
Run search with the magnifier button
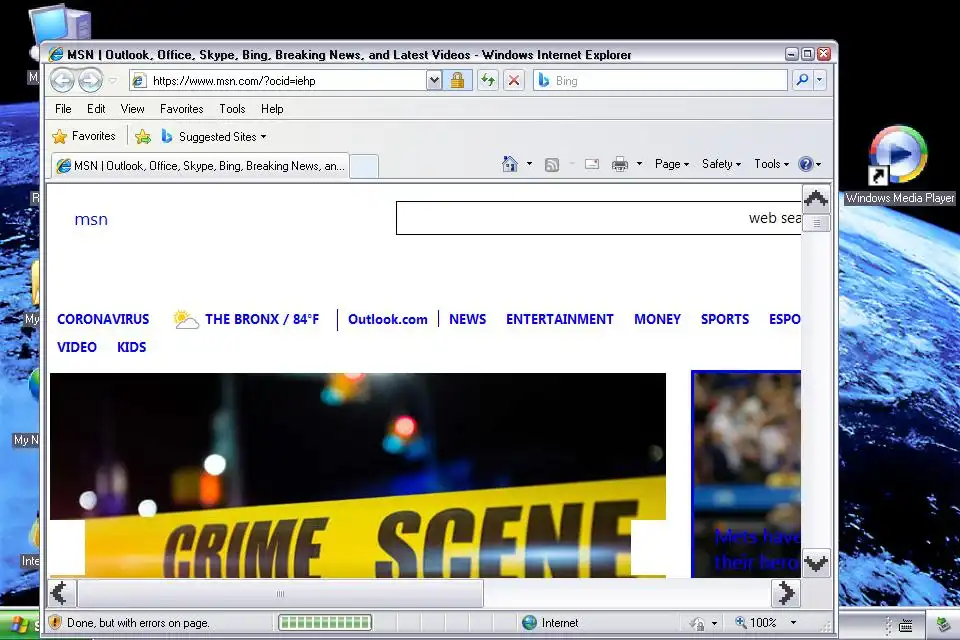point(801,80)
